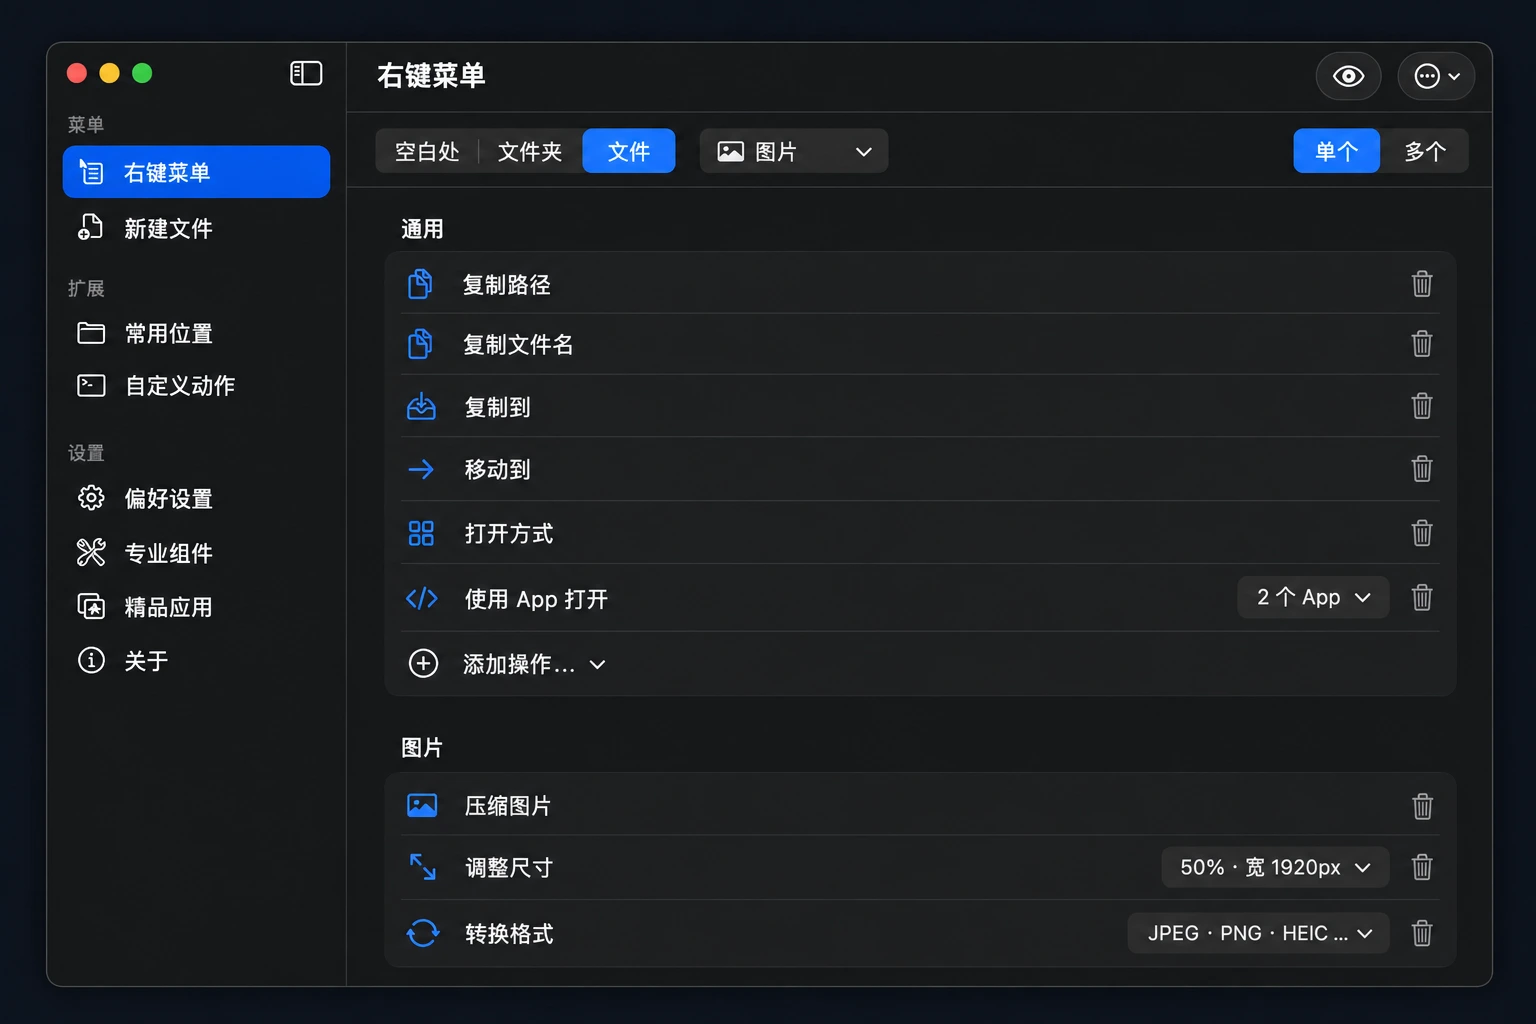Click the tools icon for 专业组件
Screen dimensions: 1536x1024
pos(91,552)
